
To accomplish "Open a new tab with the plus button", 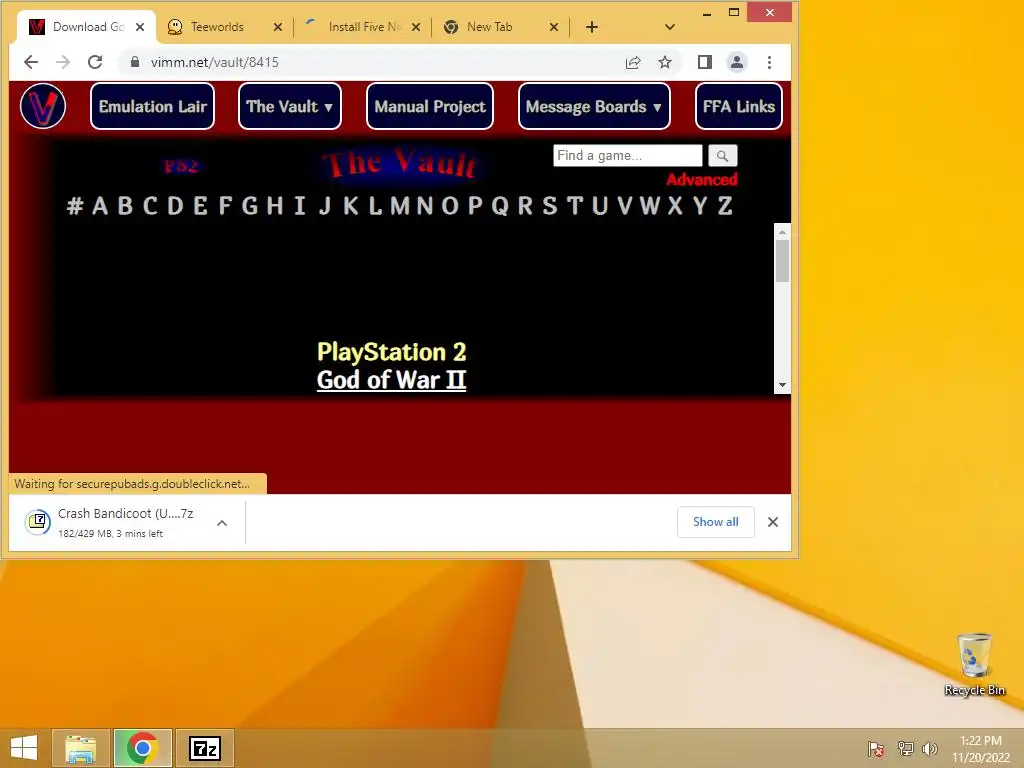I will tap(592, 27).
